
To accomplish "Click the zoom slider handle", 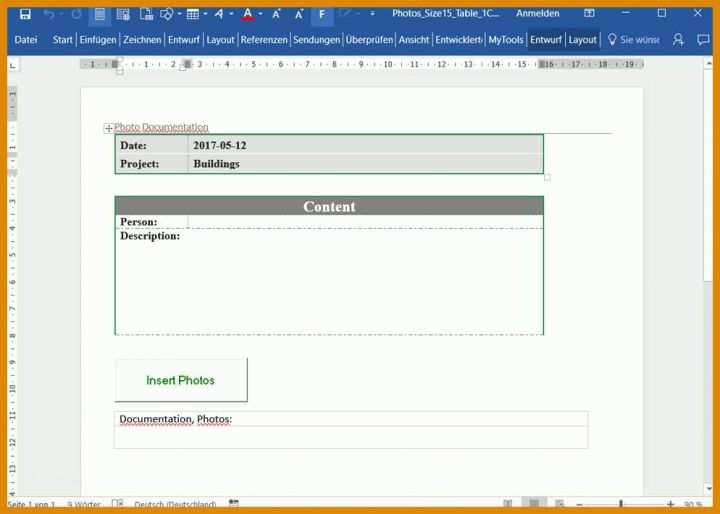I will [x=620, y=504].
